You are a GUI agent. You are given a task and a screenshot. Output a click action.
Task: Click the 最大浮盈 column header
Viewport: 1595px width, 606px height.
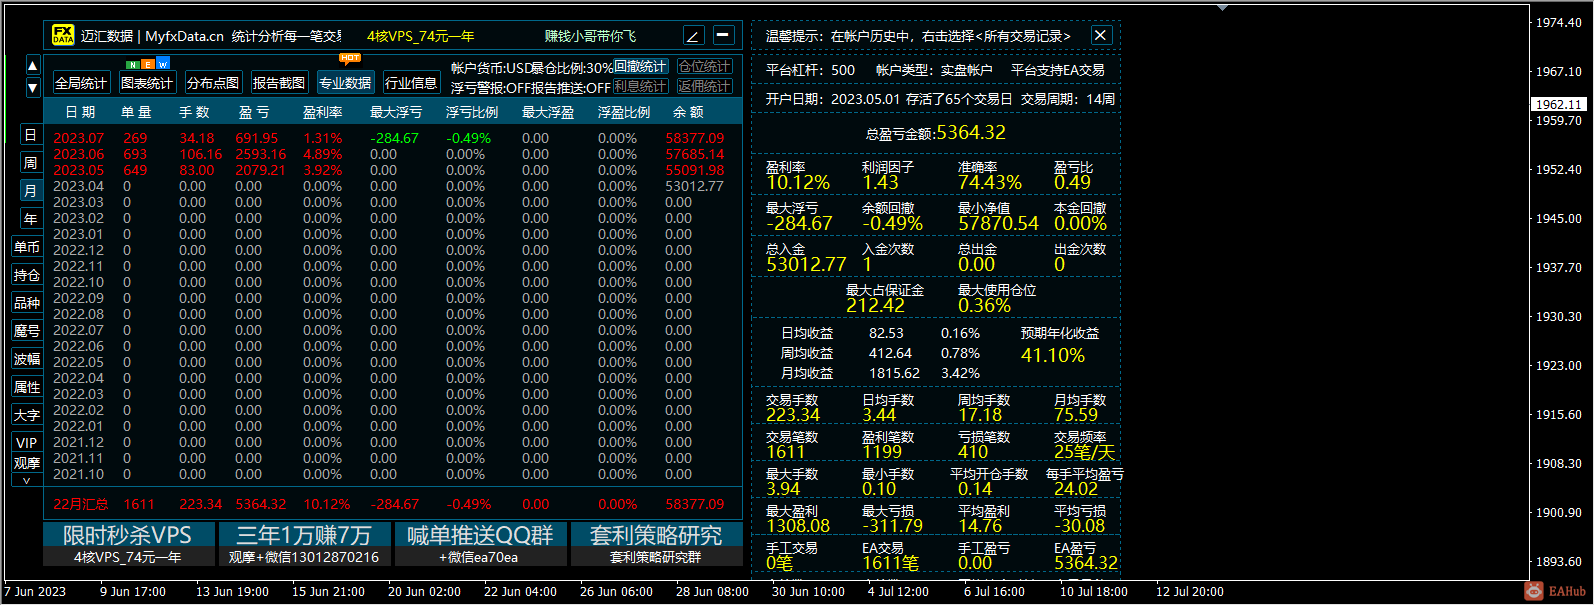tap(548, 112)
